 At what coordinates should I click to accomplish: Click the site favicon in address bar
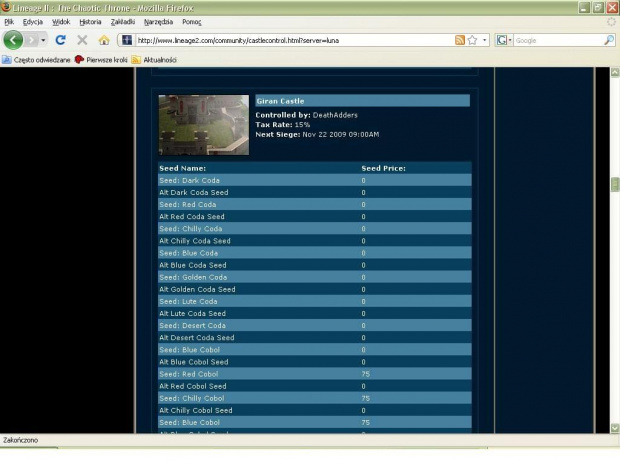(127, 40)
